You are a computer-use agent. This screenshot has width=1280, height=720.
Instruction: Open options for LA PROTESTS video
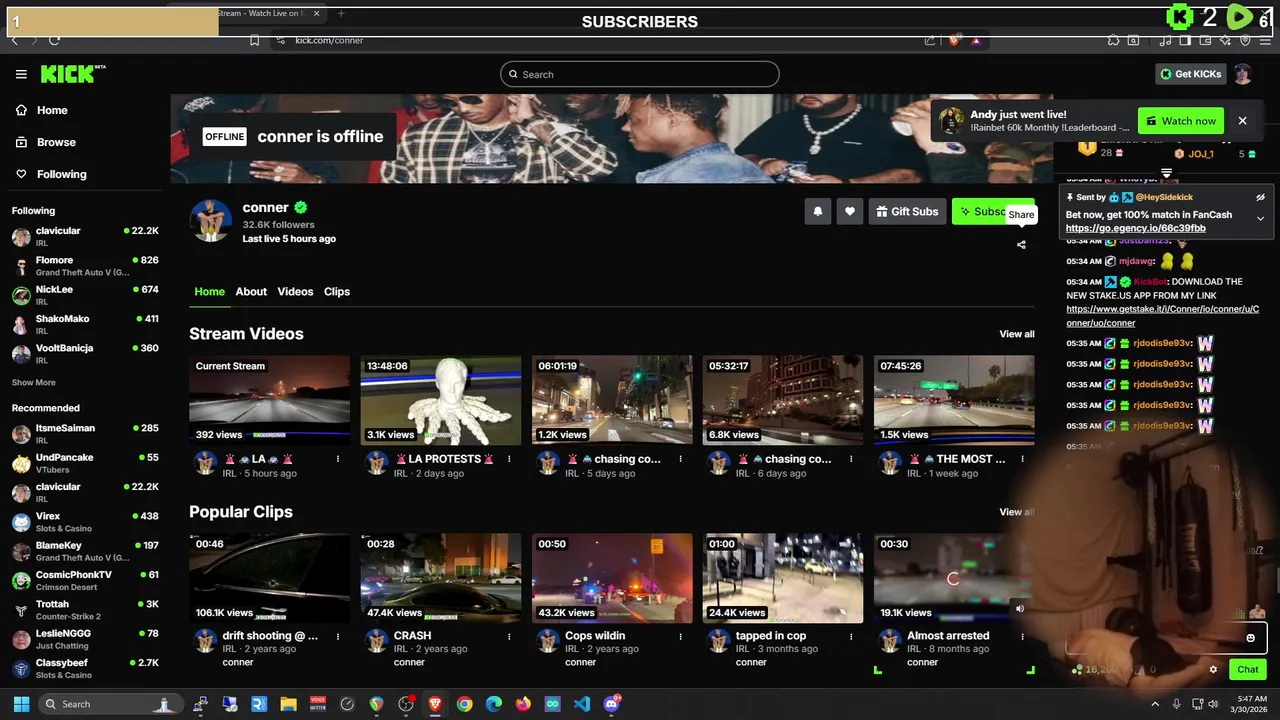pos(509,459)
